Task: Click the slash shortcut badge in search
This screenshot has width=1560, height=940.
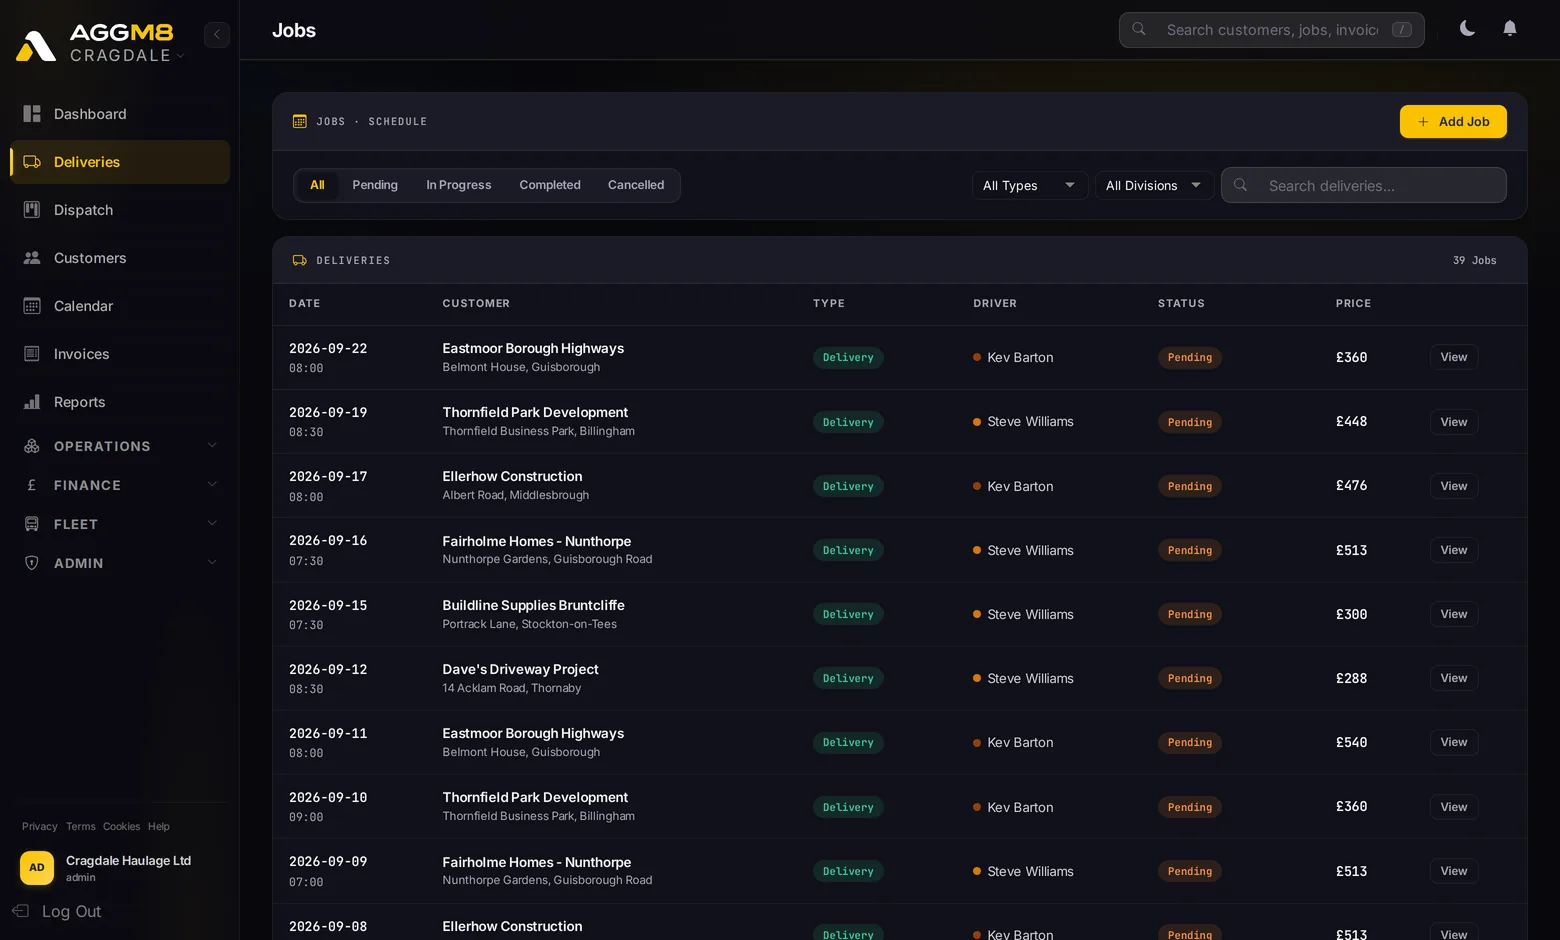Action: click(x=1402, y=30)
